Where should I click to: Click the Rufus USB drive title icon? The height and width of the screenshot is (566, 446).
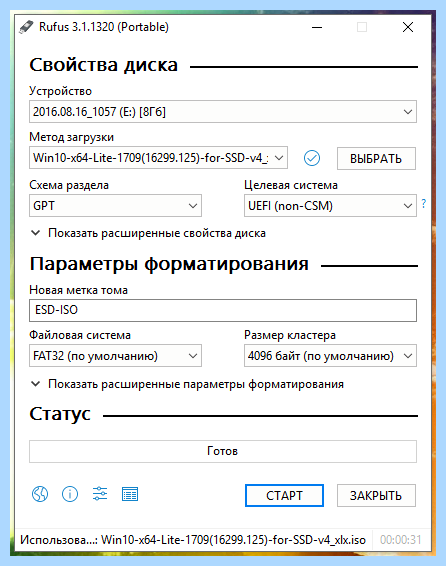click(26, 27)
